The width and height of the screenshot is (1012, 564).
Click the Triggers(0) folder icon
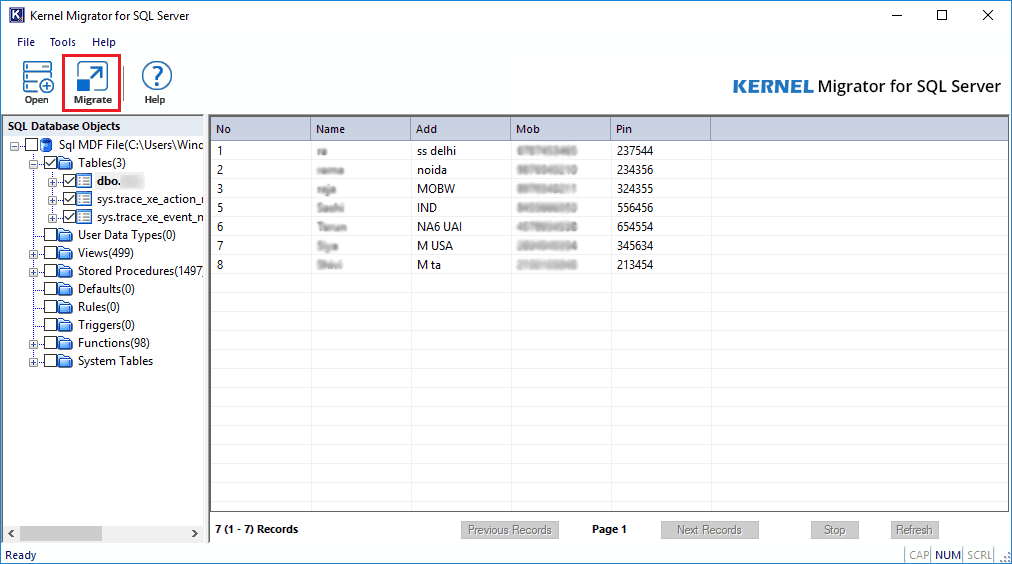[65, 325]
